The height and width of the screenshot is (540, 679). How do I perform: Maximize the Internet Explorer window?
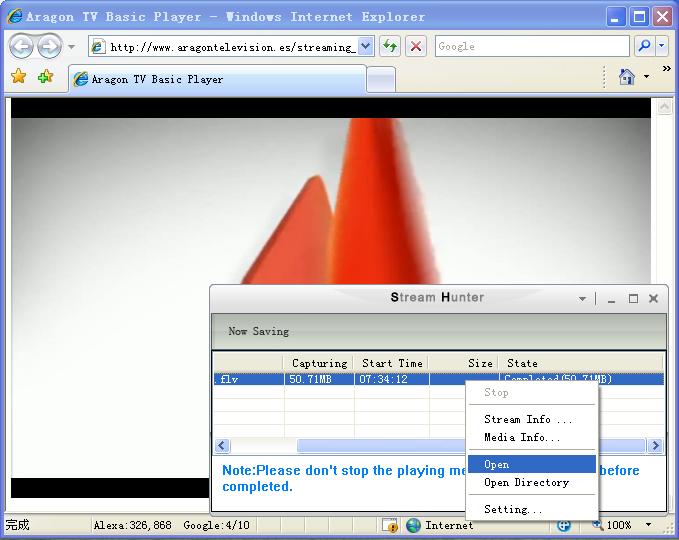click(639, 17)
